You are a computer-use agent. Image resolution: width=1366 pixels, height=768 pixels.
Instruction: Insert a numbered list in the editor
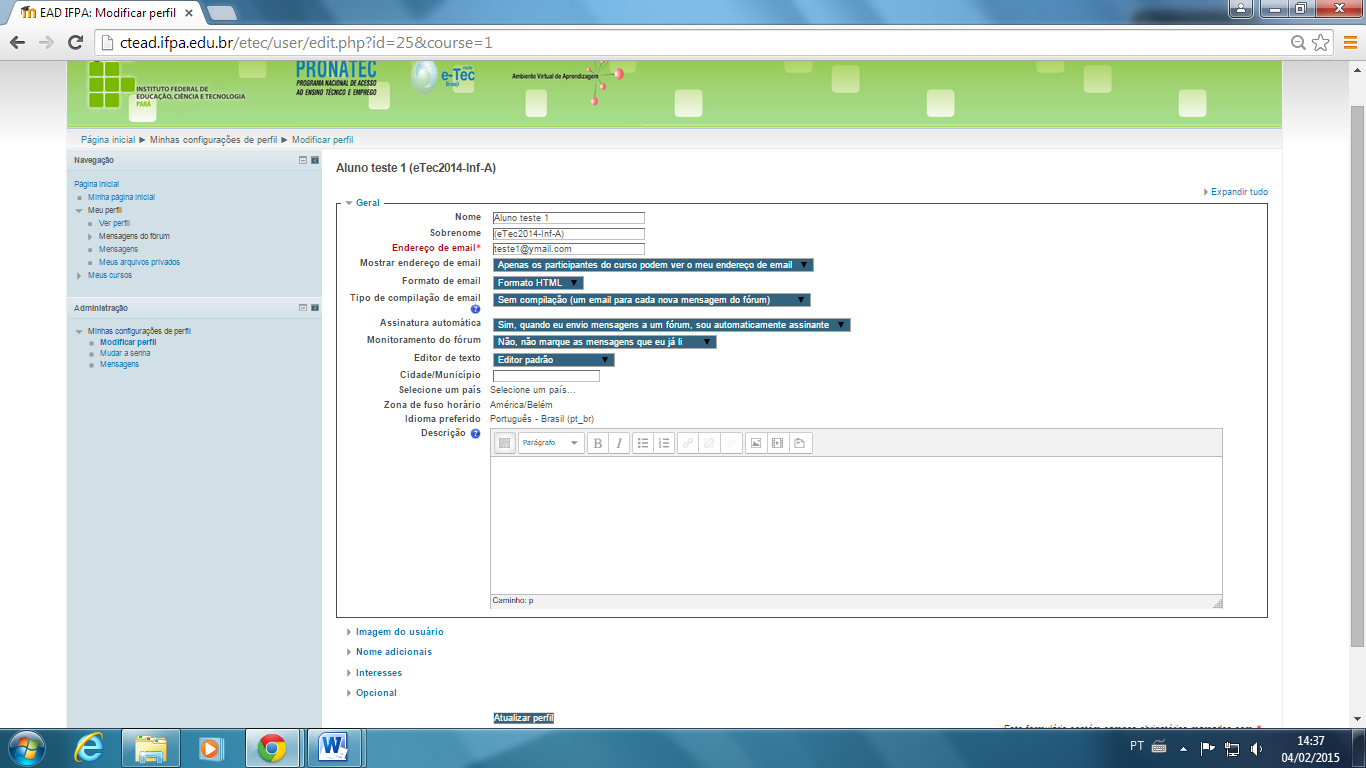[664, 443]
